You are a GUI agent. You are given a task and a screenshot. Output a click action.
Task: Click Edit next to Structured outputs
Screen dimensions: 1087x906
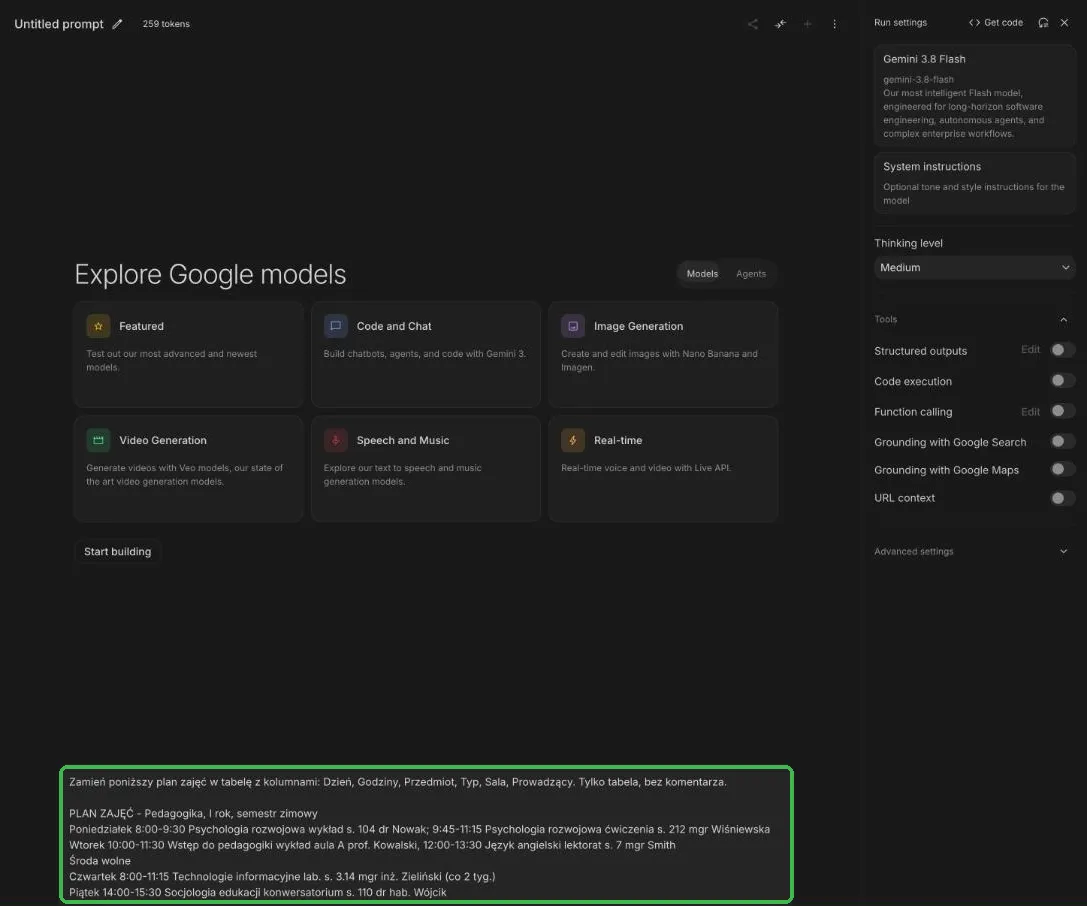point(1030,350)
